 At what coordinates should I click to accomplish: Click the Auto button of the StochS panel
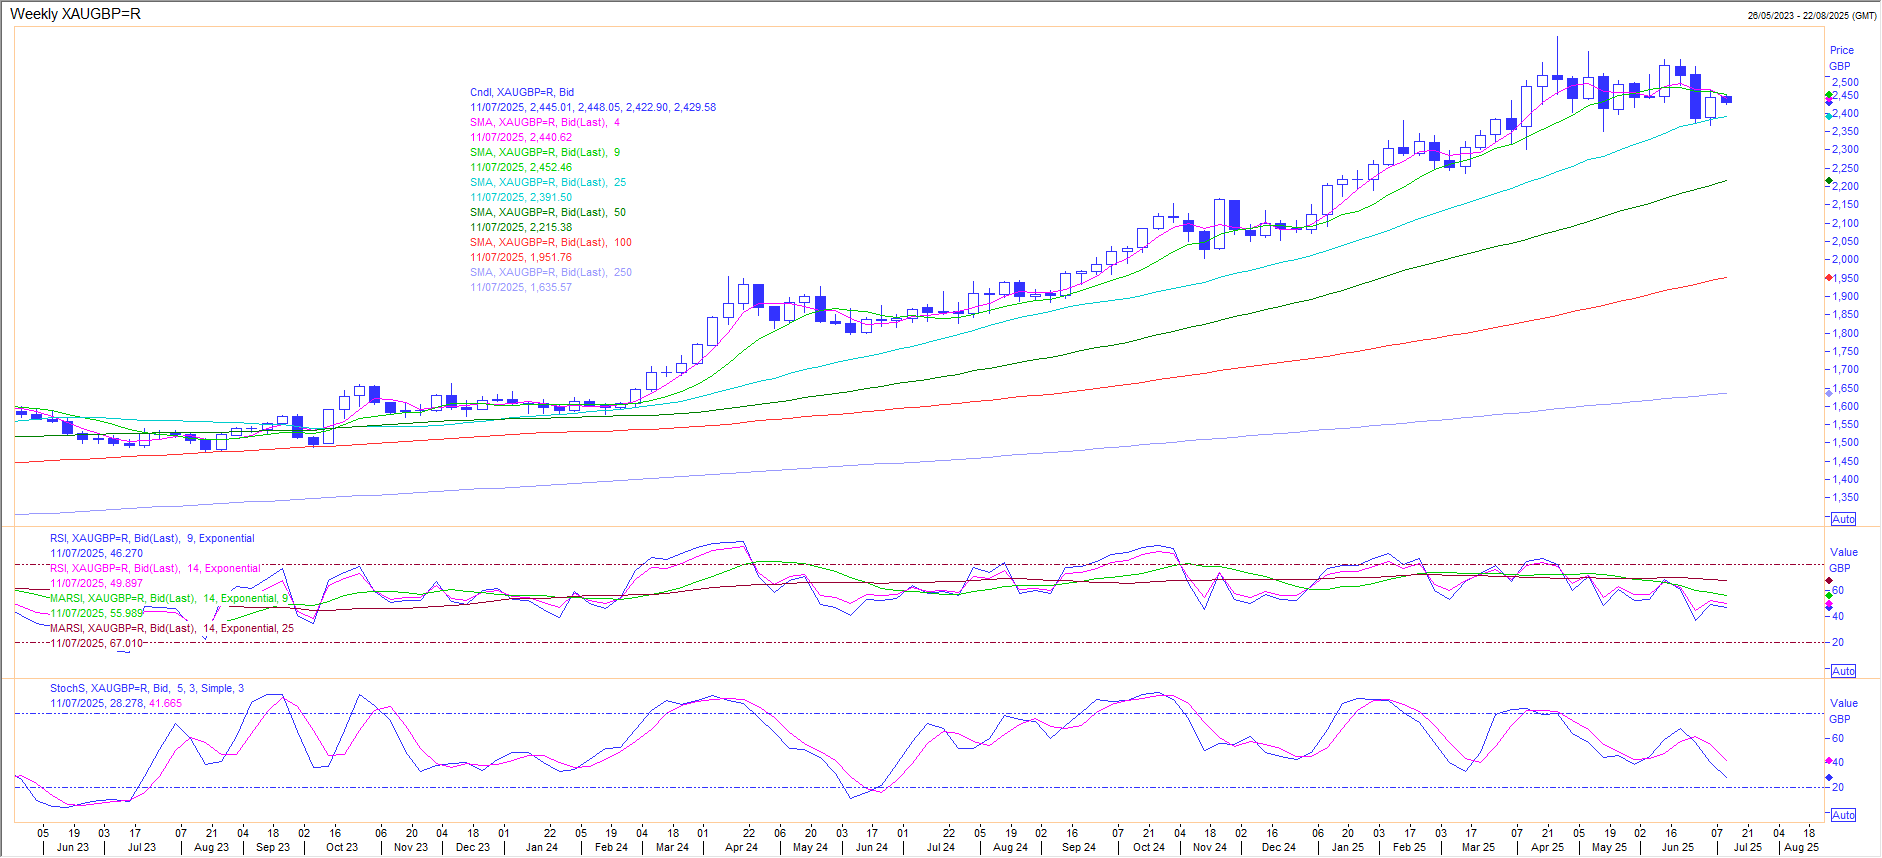pos(1843,815)
